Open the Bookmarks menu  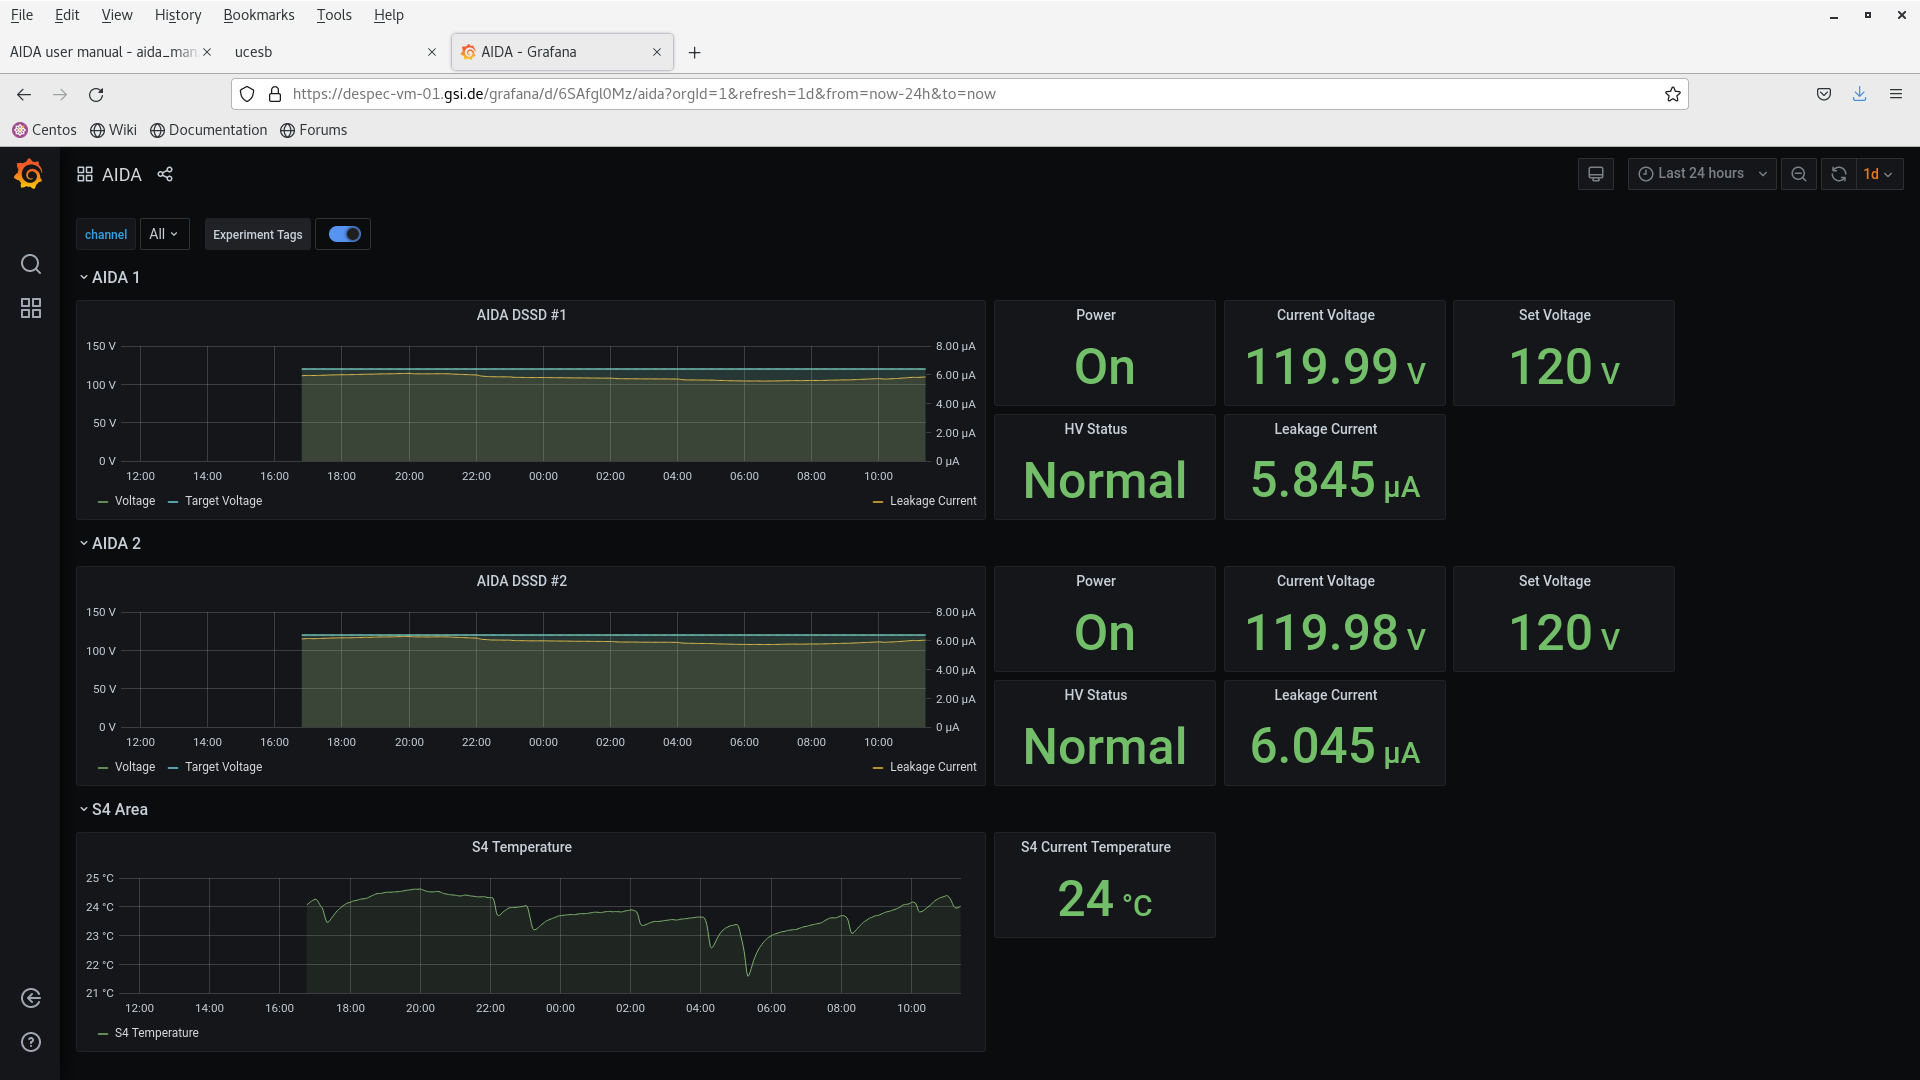[x=258, y=15]
